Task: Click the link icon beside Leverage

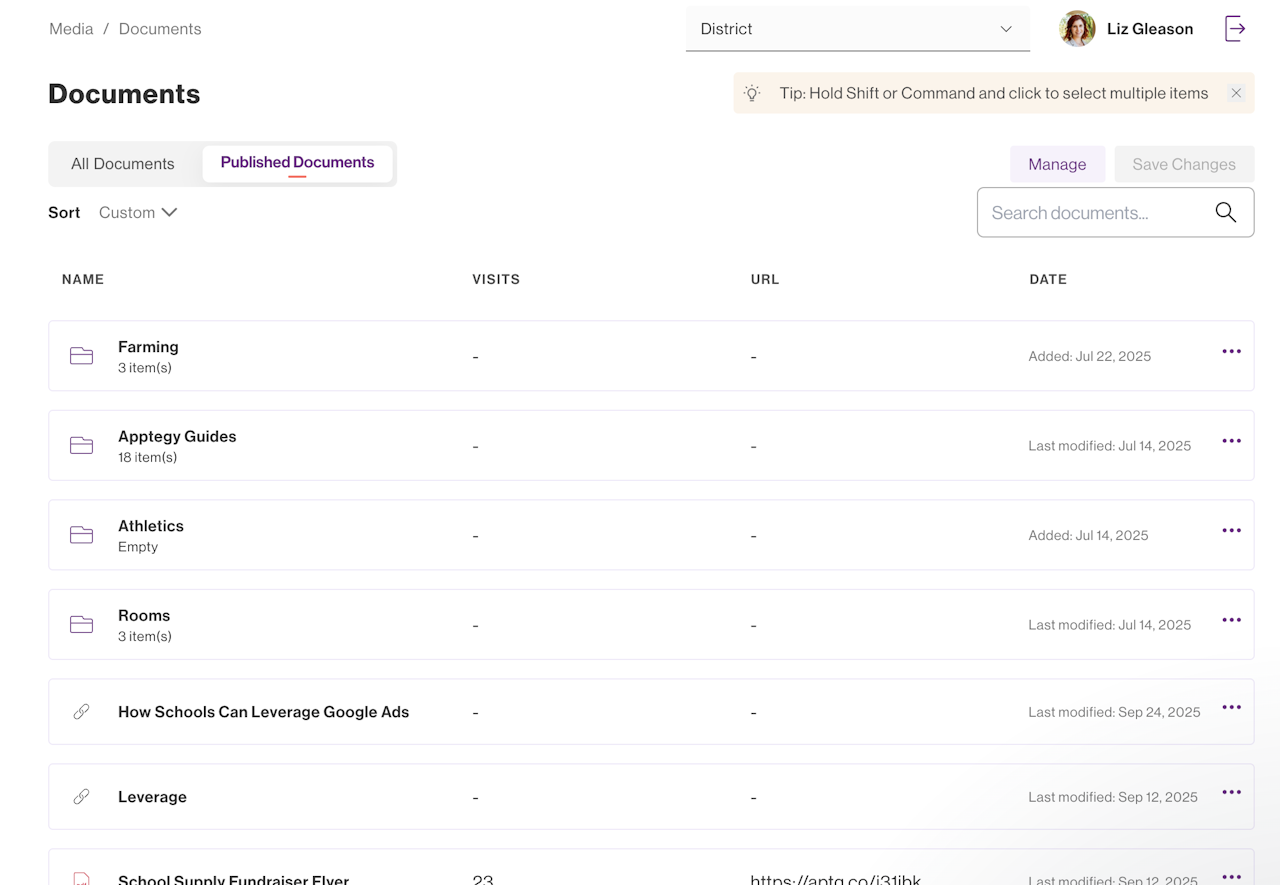Action: [x=82, y=797]
